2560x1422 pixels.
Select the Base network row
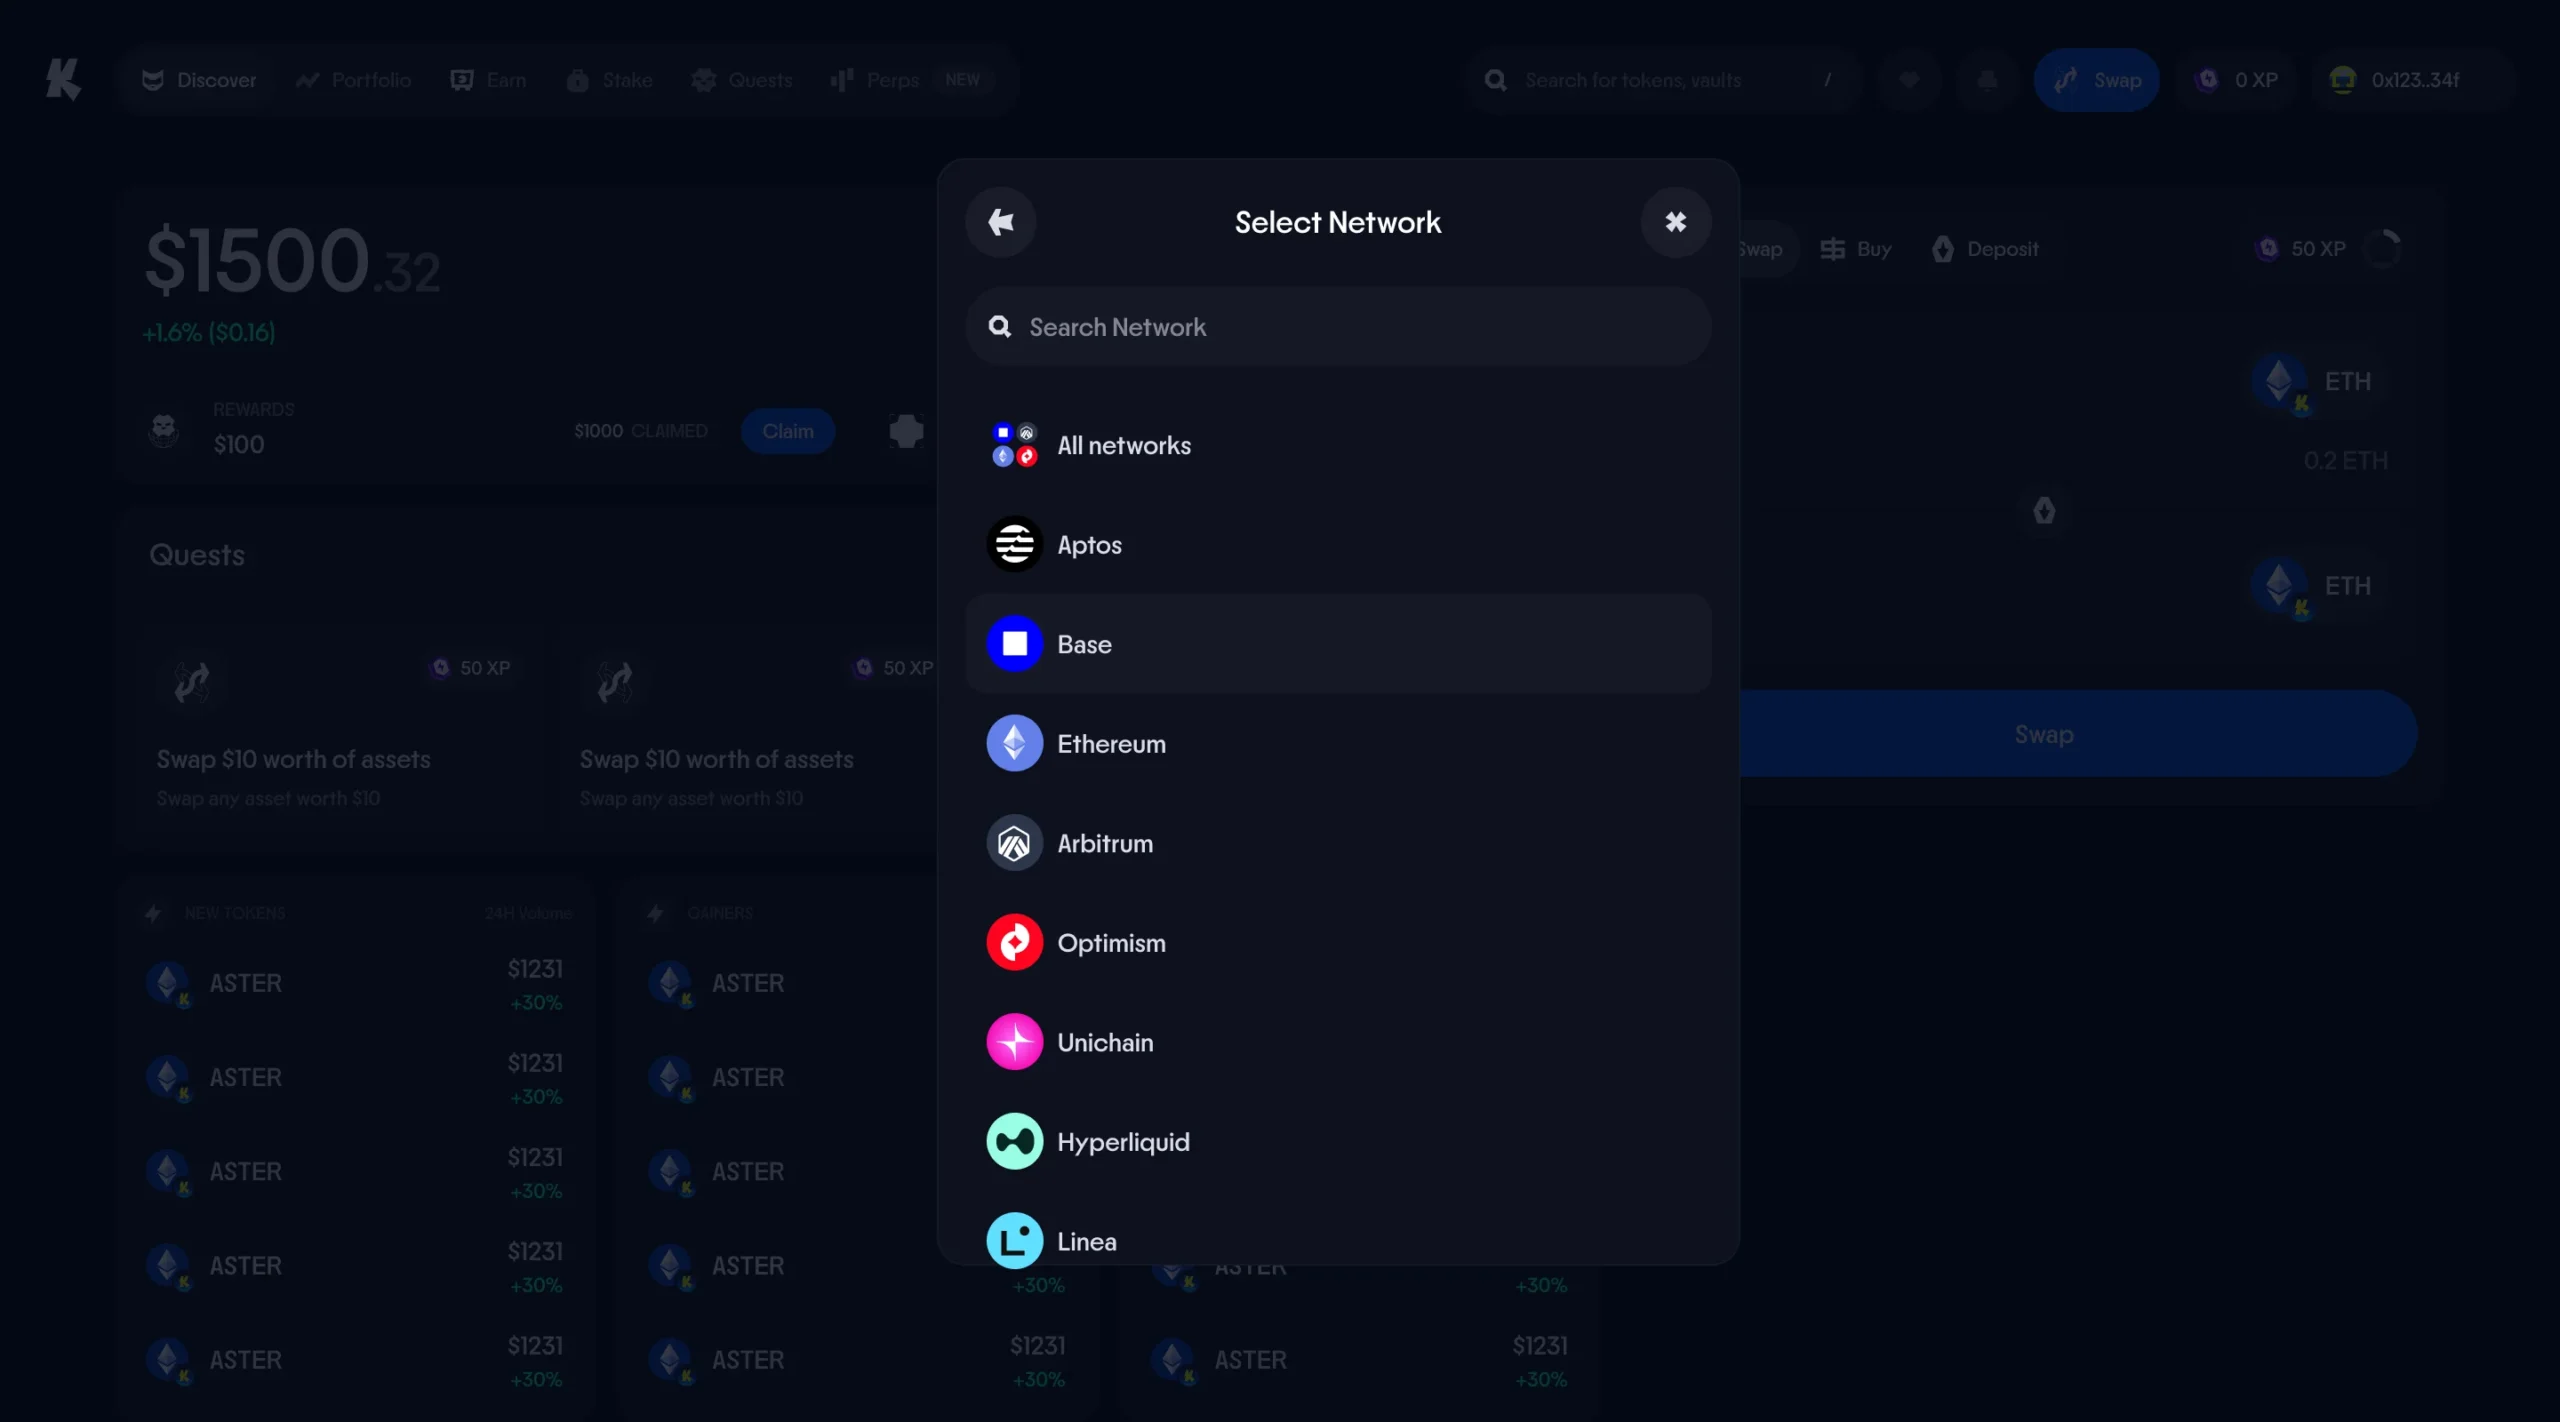(1338, 644)
